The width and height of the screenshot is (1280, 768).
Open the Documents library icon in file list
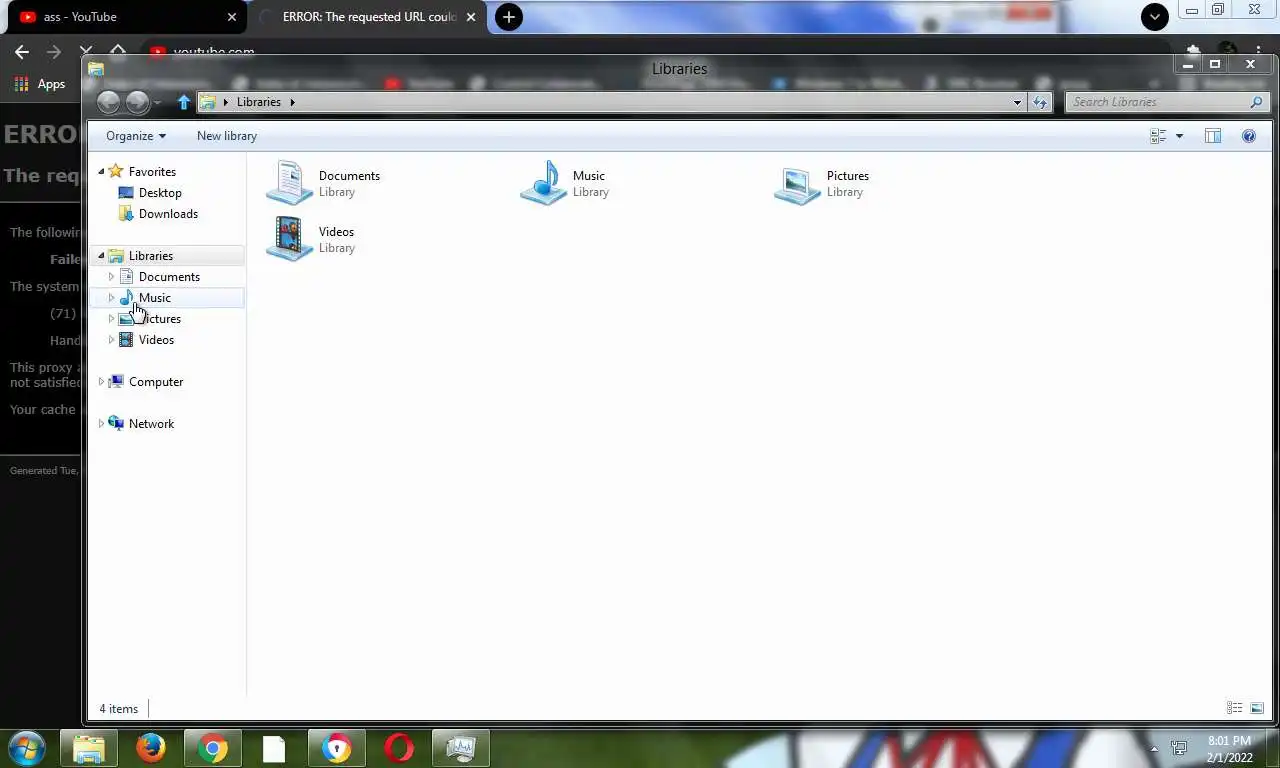click(x=289, y=183)
